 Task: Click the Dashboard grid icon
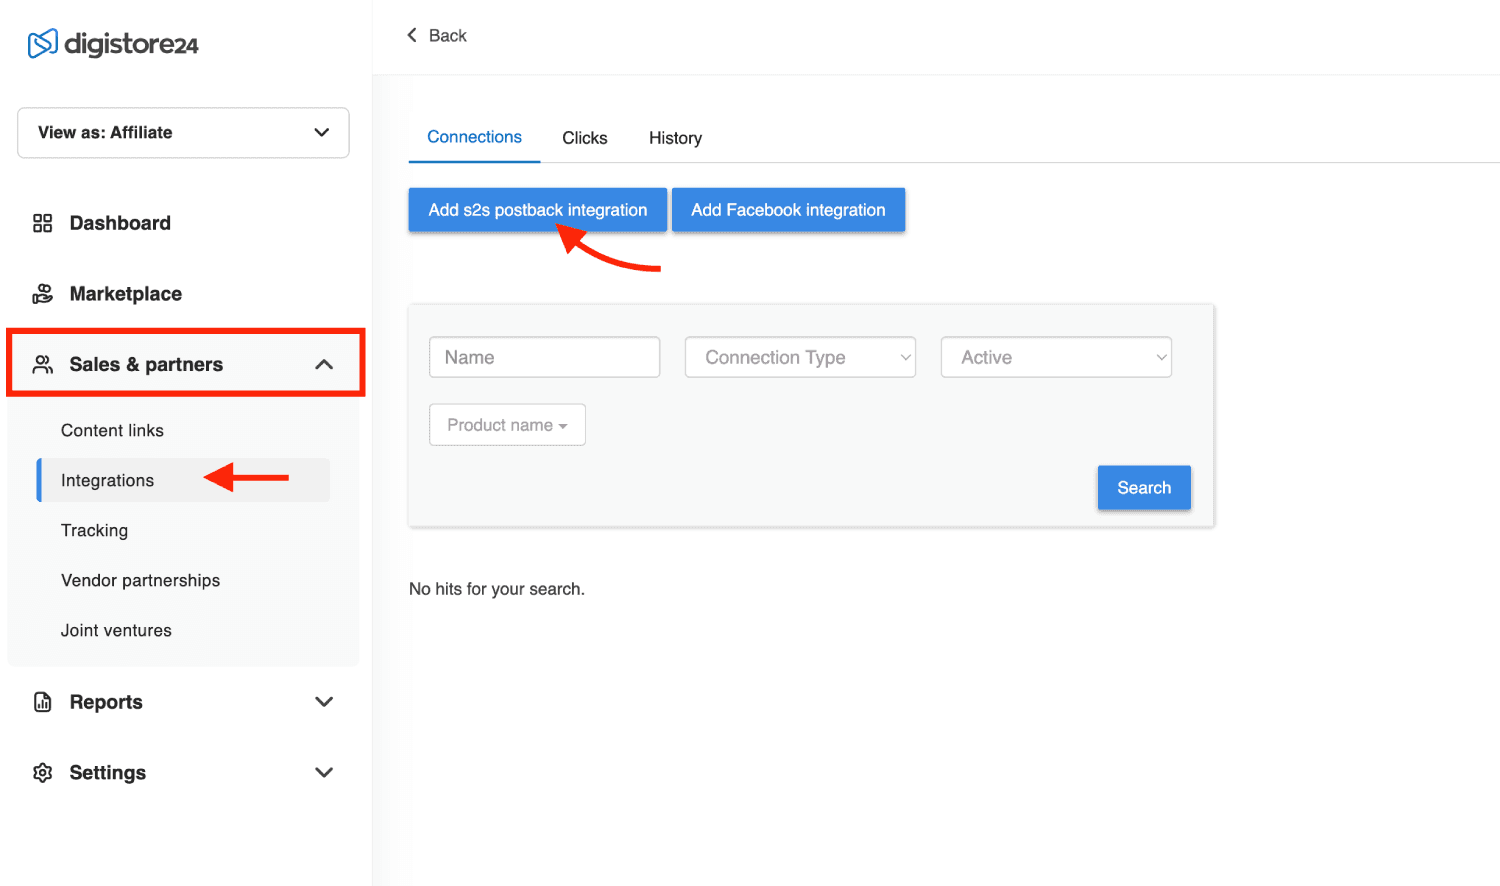(42, 223)
